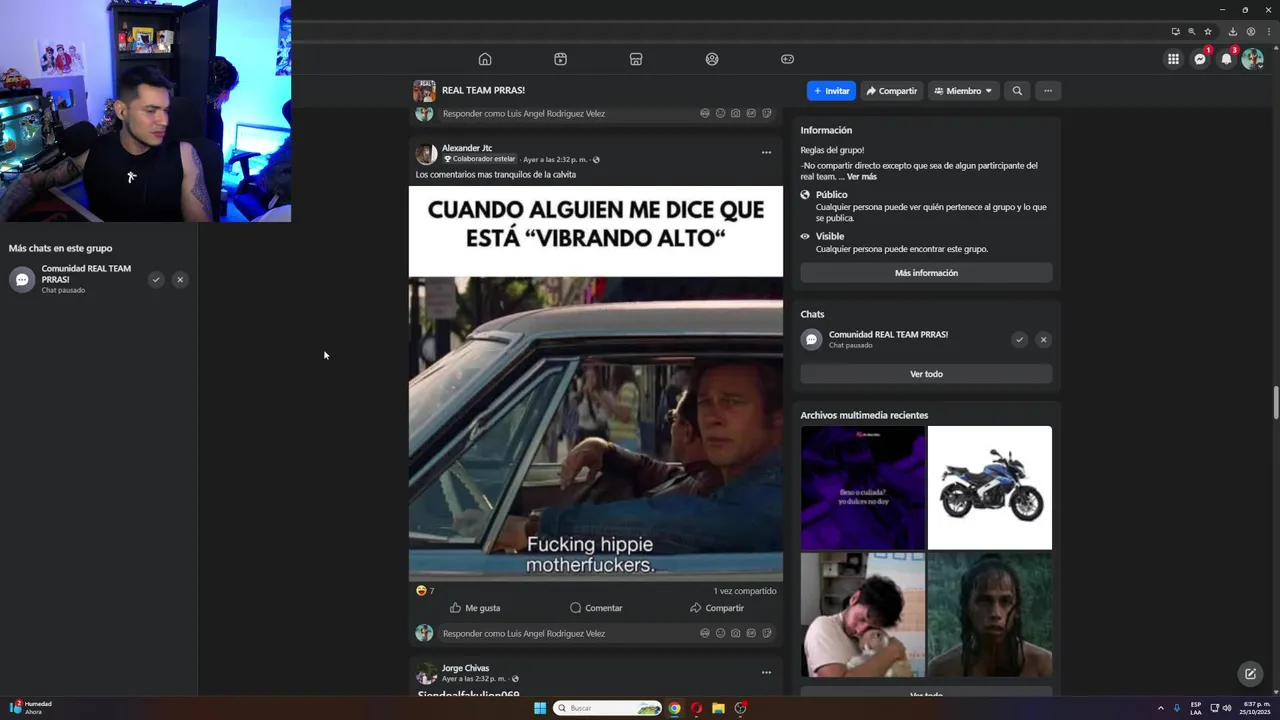Open the '1 vez compartido' shares list
Screen dimensions: 1280x720
[x=745, y=591]
